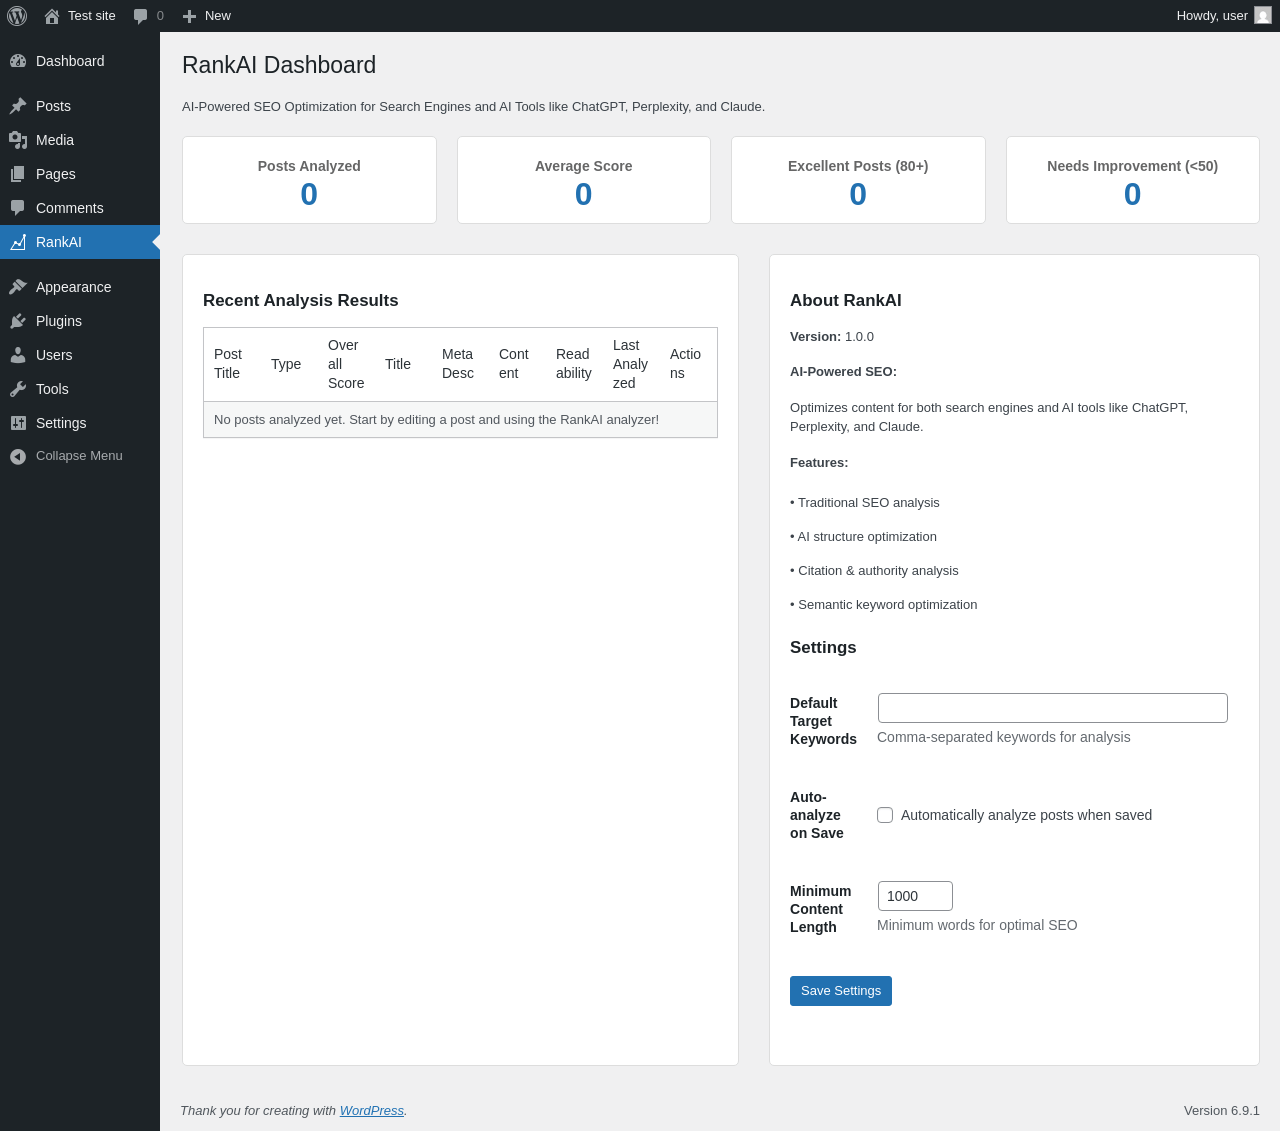Click the Overall Score column header
This screenshot has width=1280, height=1131.
tap(346, 364)
